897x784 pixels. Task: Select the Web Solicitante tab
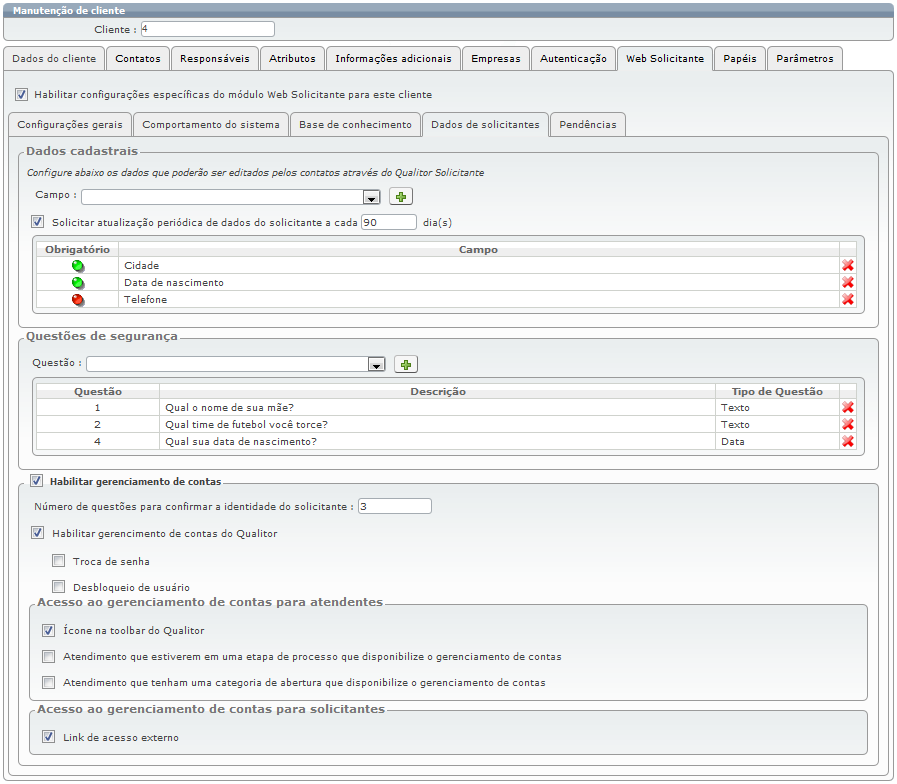(665, 58)
